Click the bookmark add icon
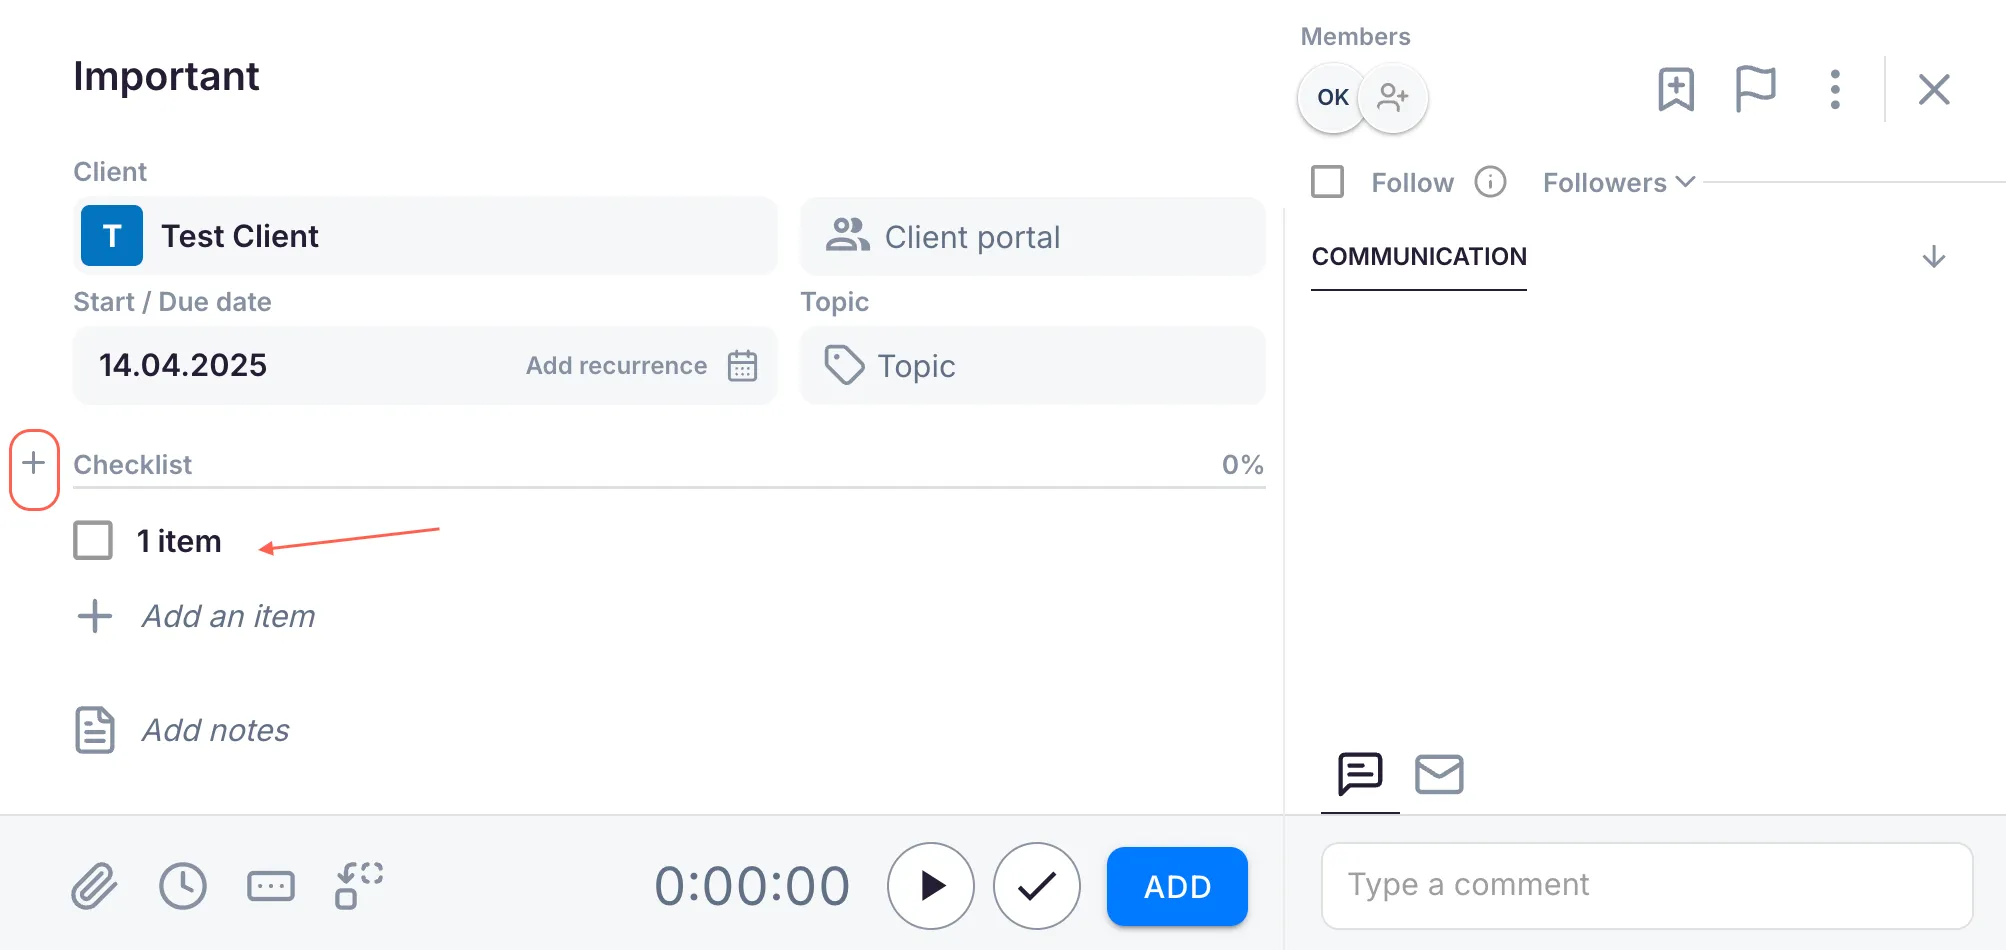This screenshot has height=950, width=2006. click(x=1676, y=90)
